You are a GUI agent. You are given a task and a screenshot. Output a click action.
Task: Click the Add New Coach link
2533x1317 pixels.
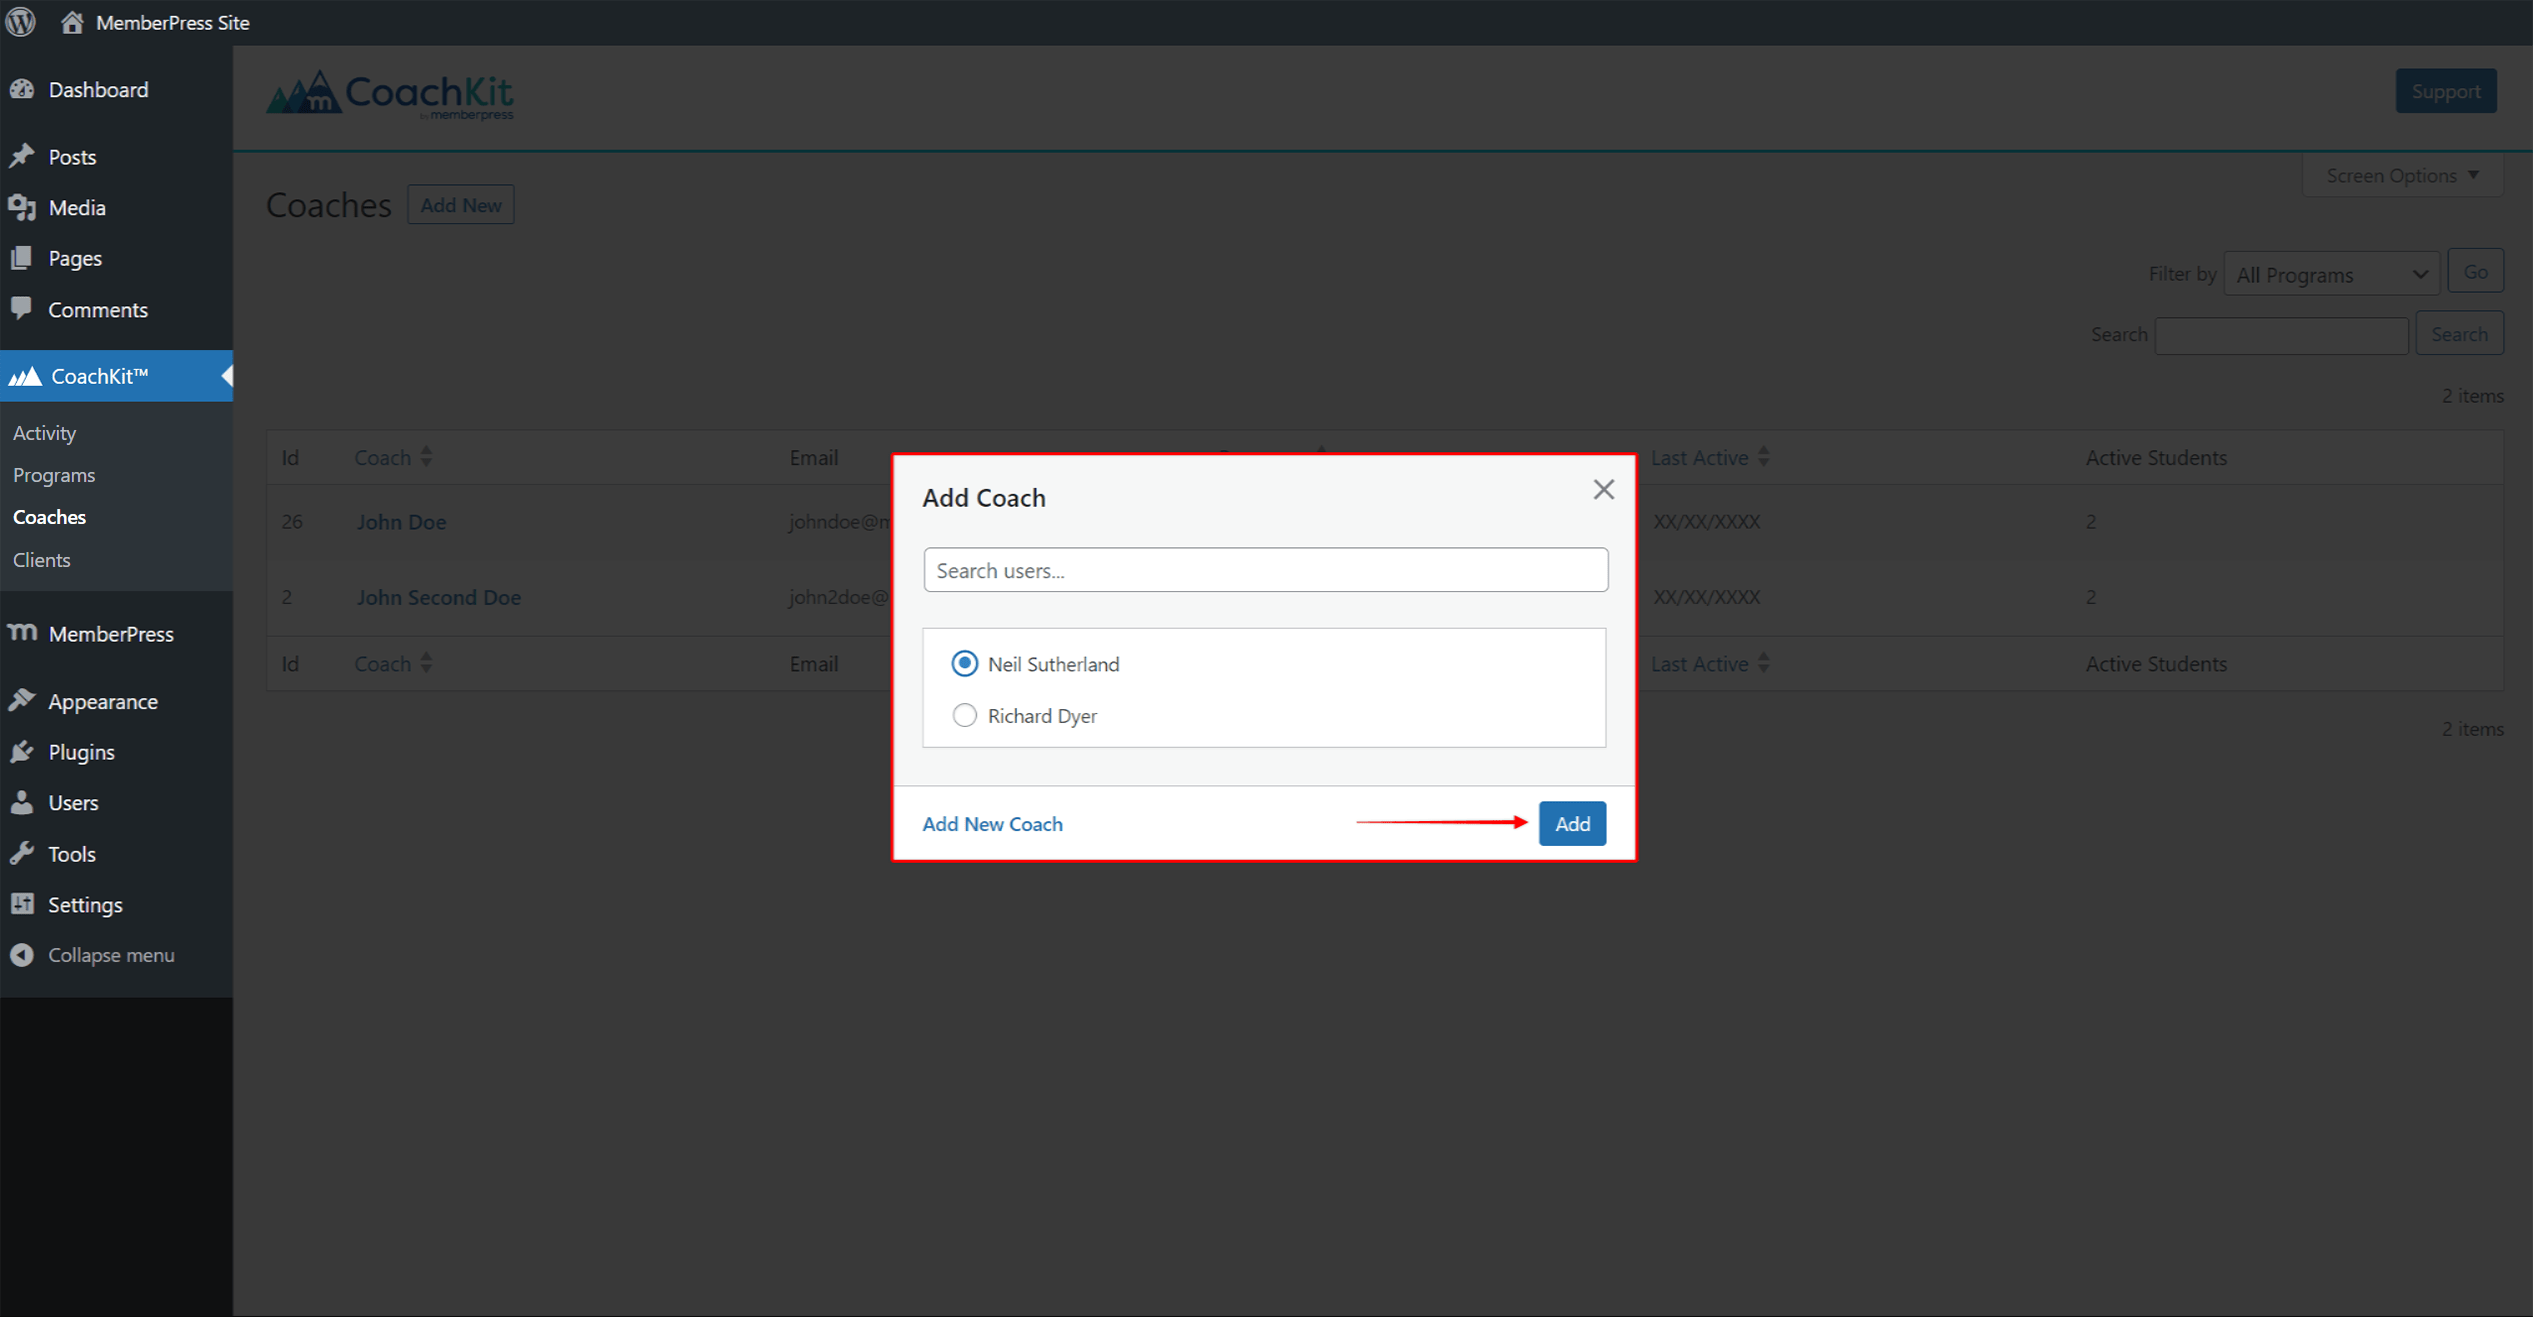tap(992, 823)
